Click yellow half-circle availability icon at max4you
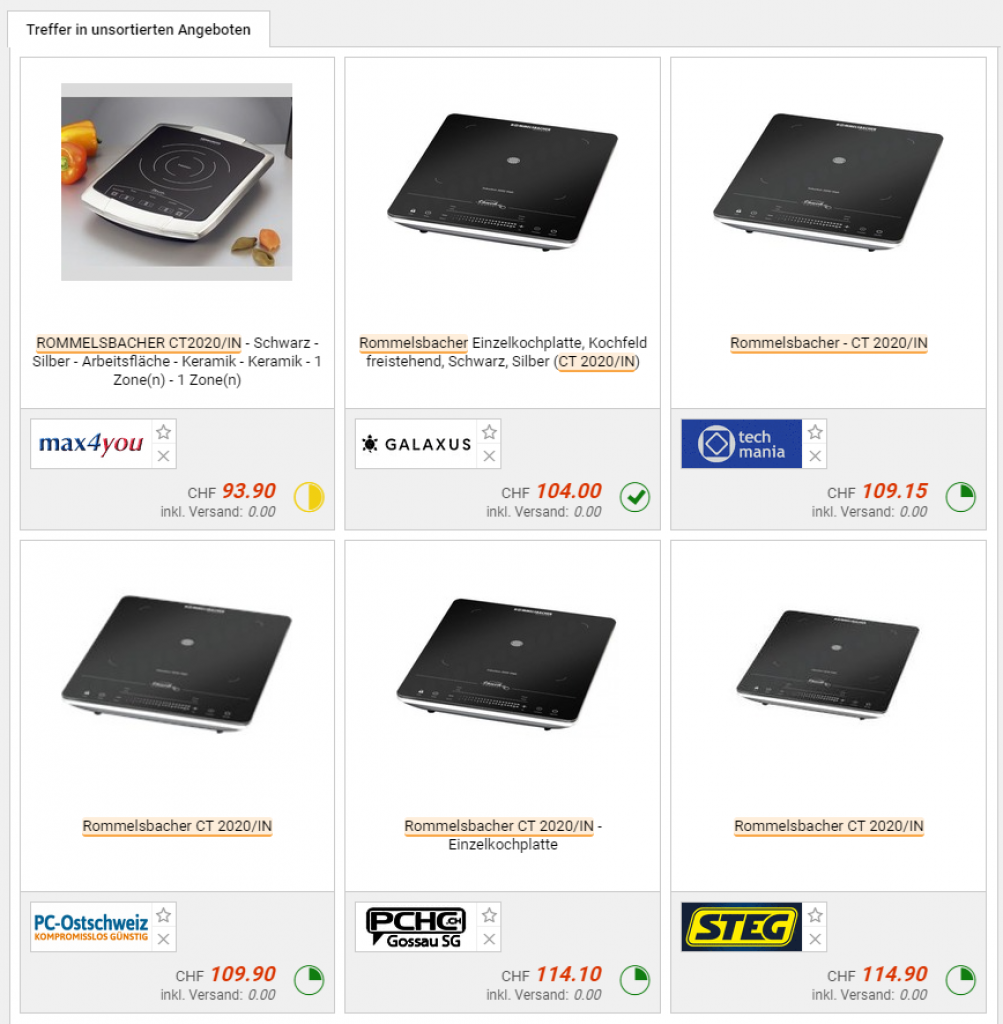This screenshot has height=1024, width=1003. coord(309,498)
